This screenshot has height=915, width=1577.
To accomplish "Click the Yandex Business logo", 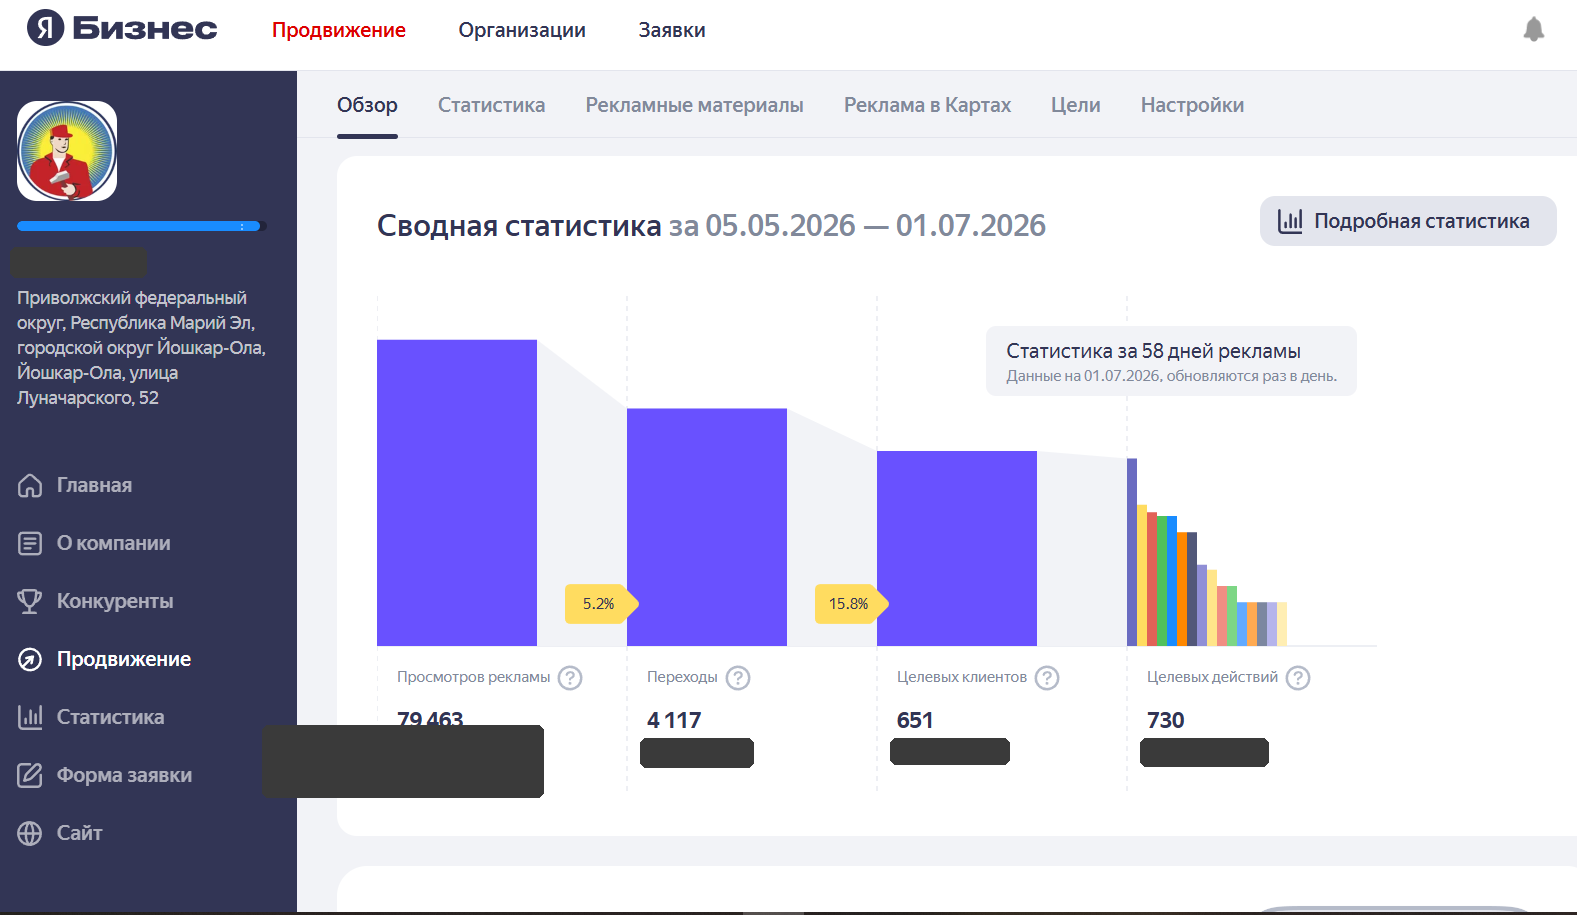I will coord(122,29).
